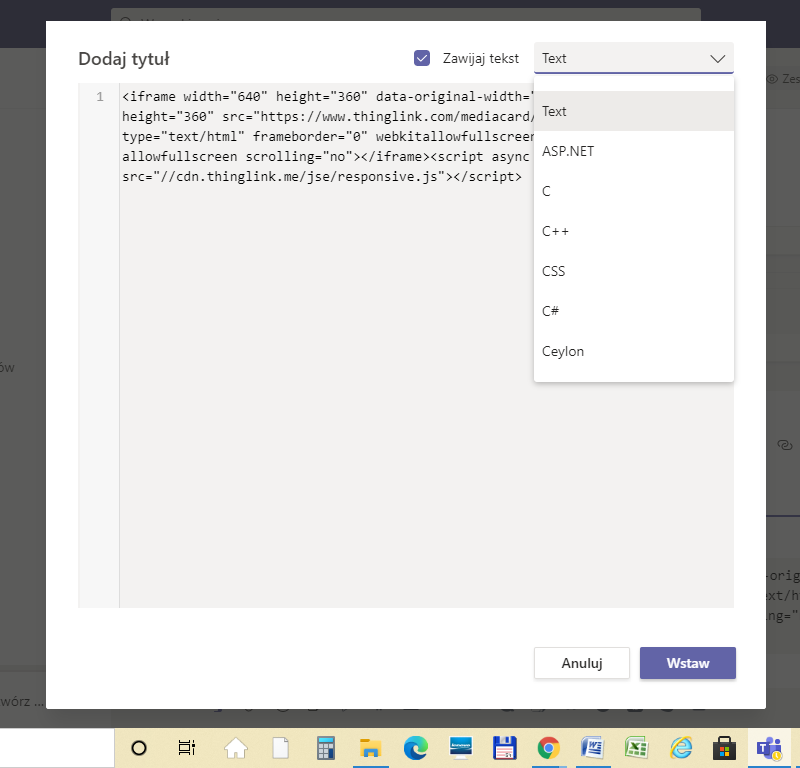The width and height of the screenshot is (800, 768).
Task: Open Internet Explorer from the taskbar
Action: (681, 748)
